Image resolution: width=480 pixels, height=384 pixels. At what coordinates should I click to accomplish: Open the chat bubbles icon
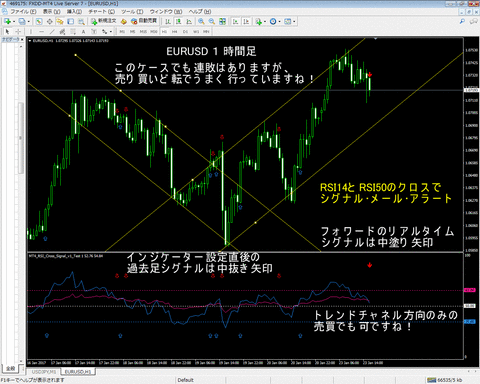point(473,21)
